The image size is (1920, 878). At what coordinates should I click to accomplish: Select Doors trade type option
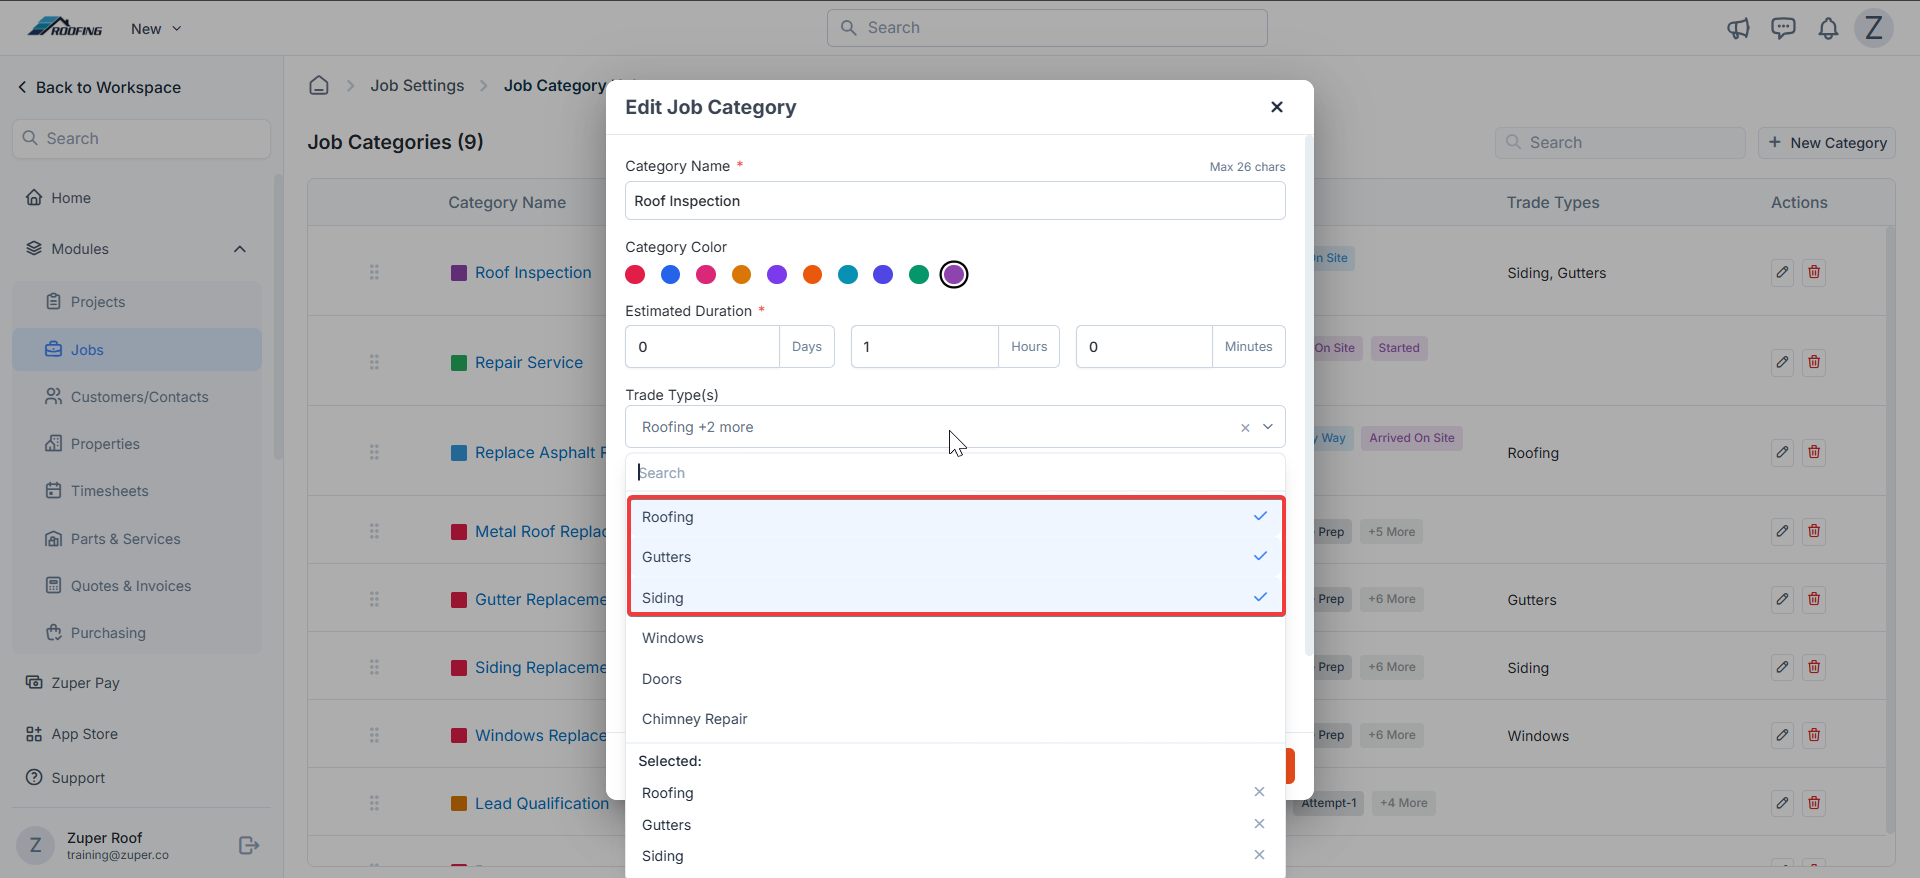click(x=955, y=679)
